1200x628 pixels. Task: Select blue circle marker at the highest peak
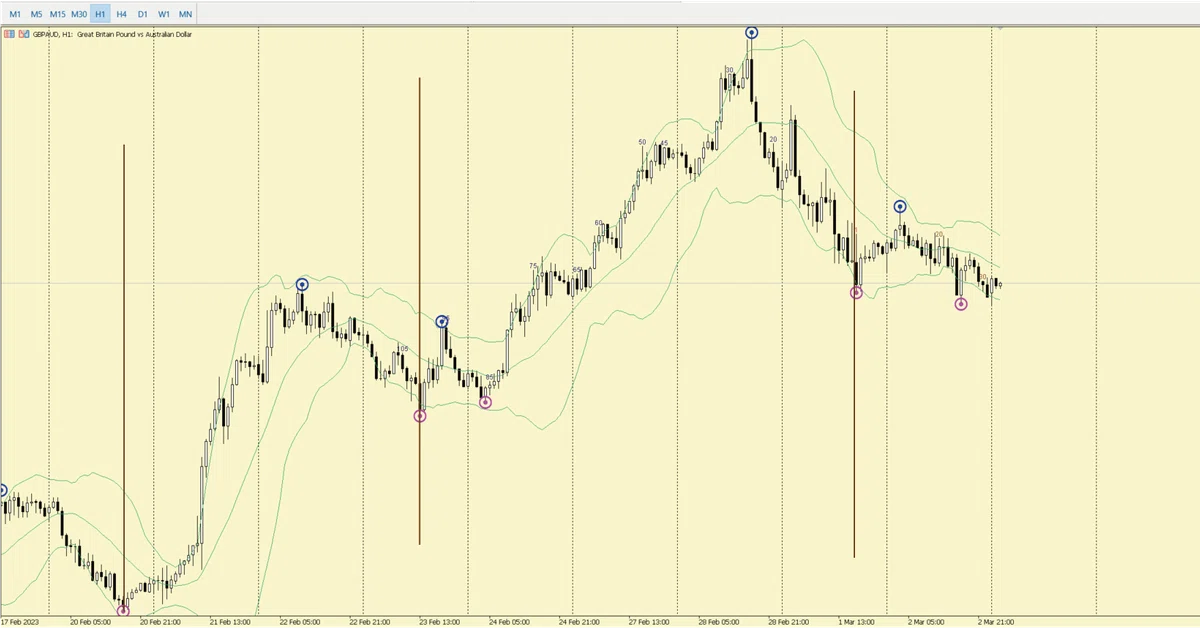751,32
